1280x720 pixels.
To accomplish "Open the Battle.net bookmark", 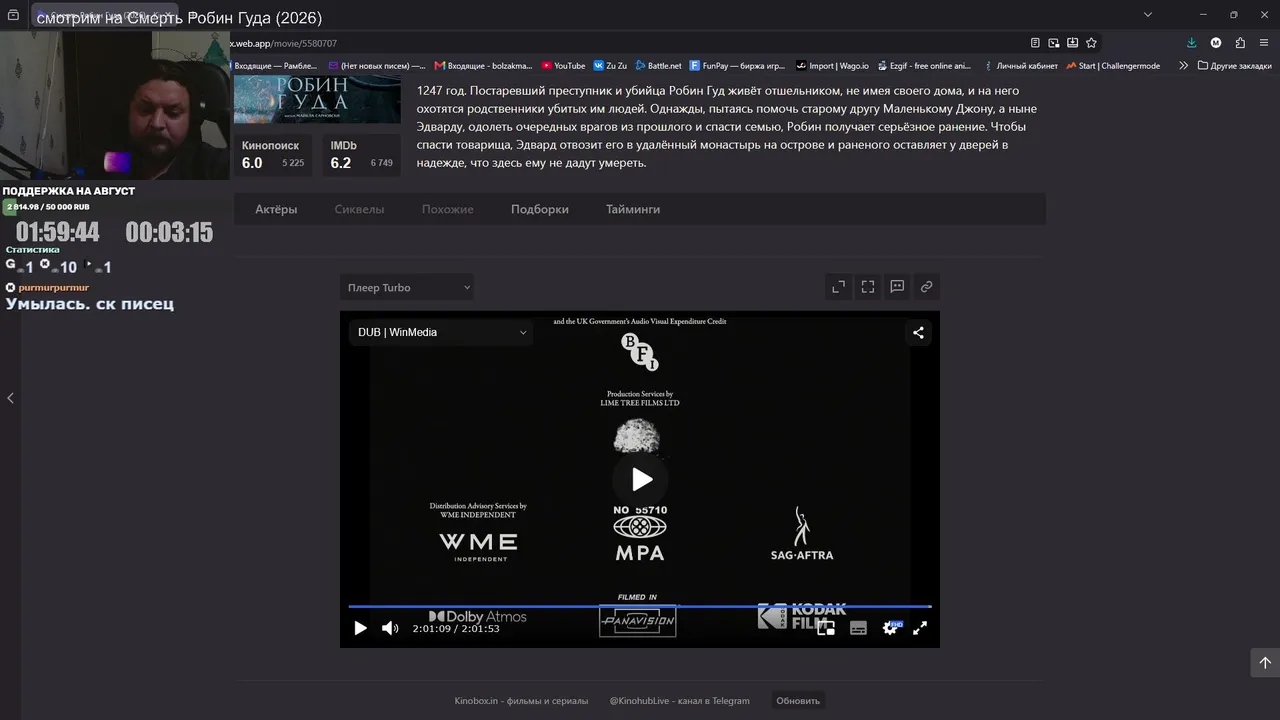I will (x=658, y=66).
